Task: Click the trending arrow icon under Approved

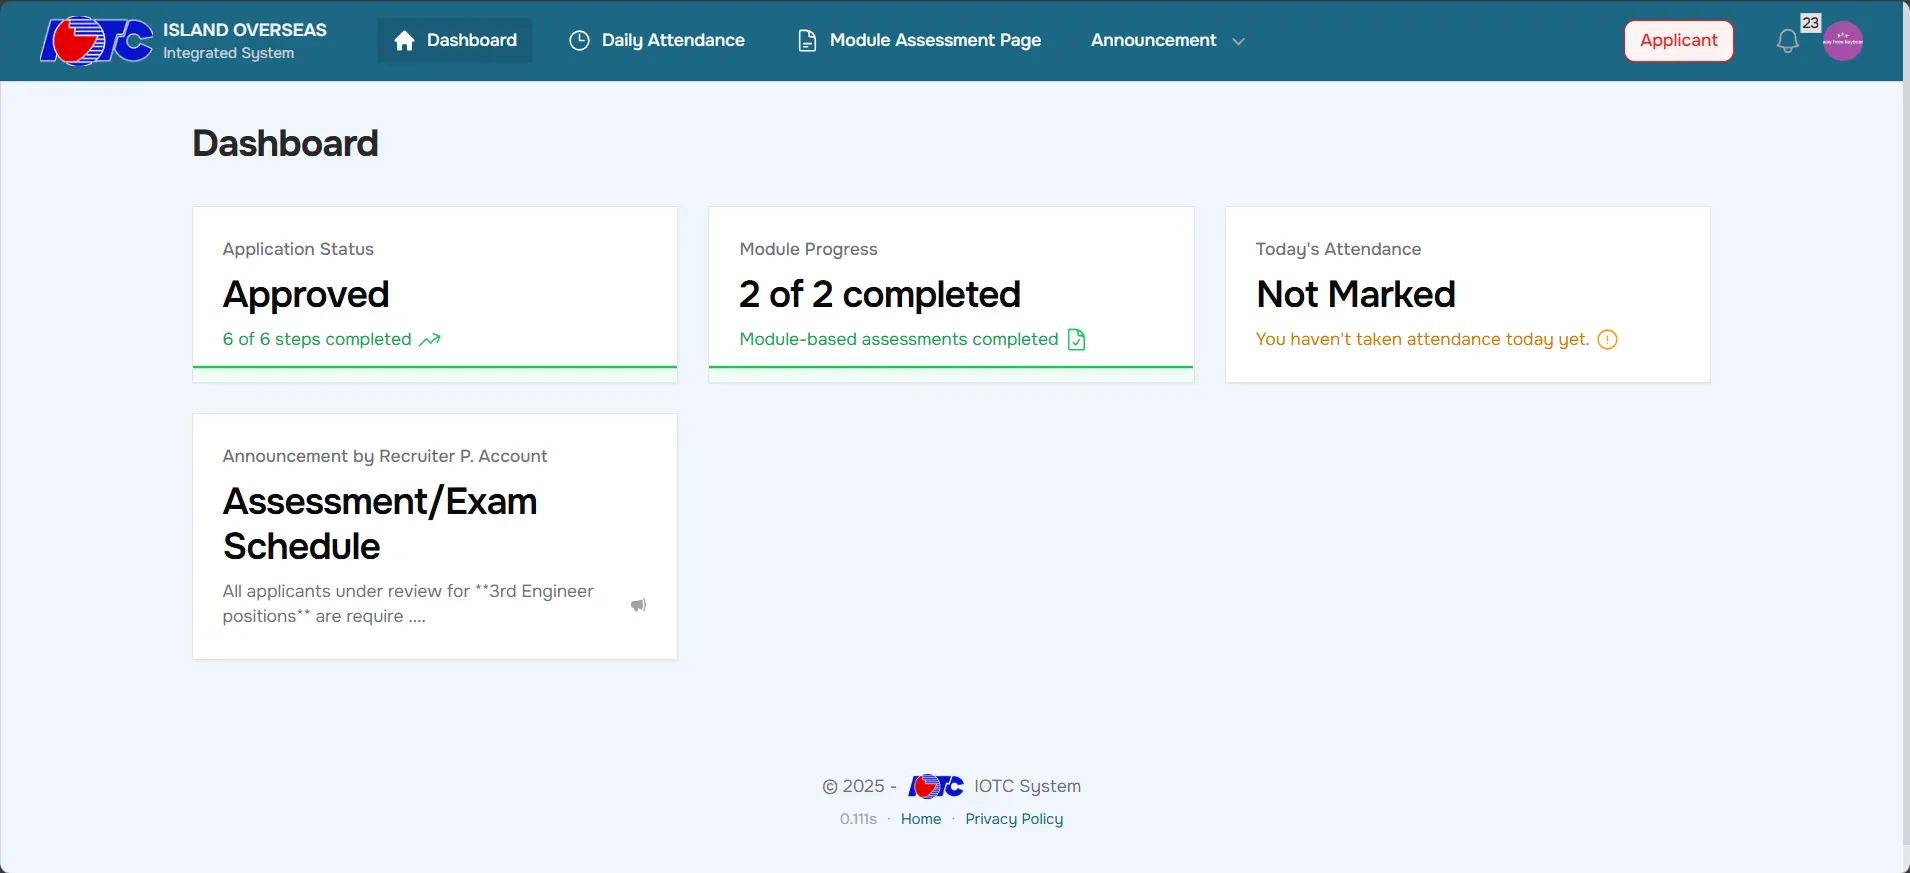Action: coord(430,340)
